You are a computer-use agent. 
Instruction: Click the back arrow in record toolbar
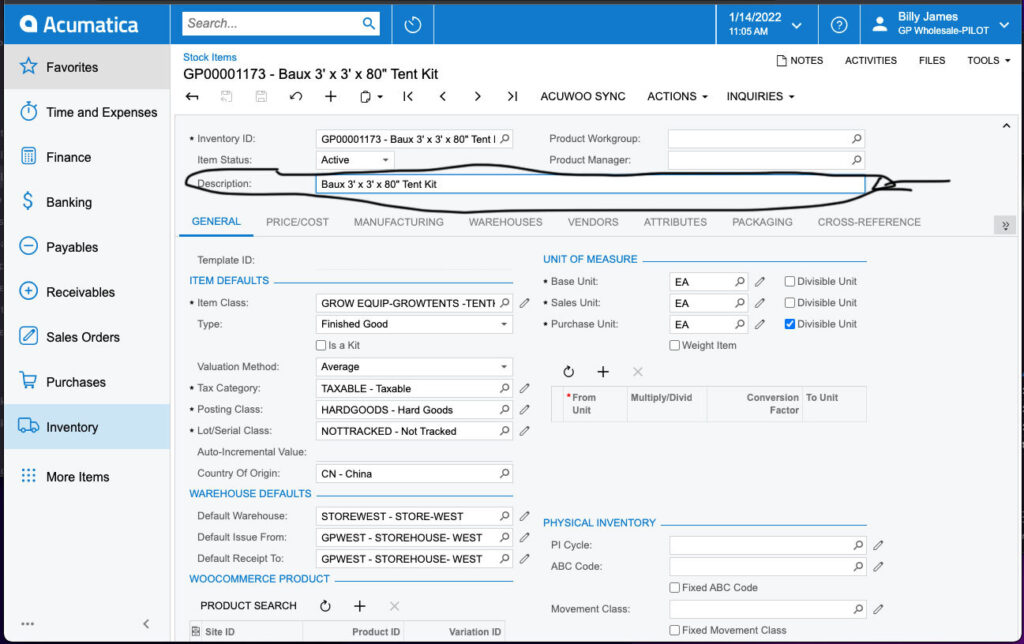(x=192, y=97)
